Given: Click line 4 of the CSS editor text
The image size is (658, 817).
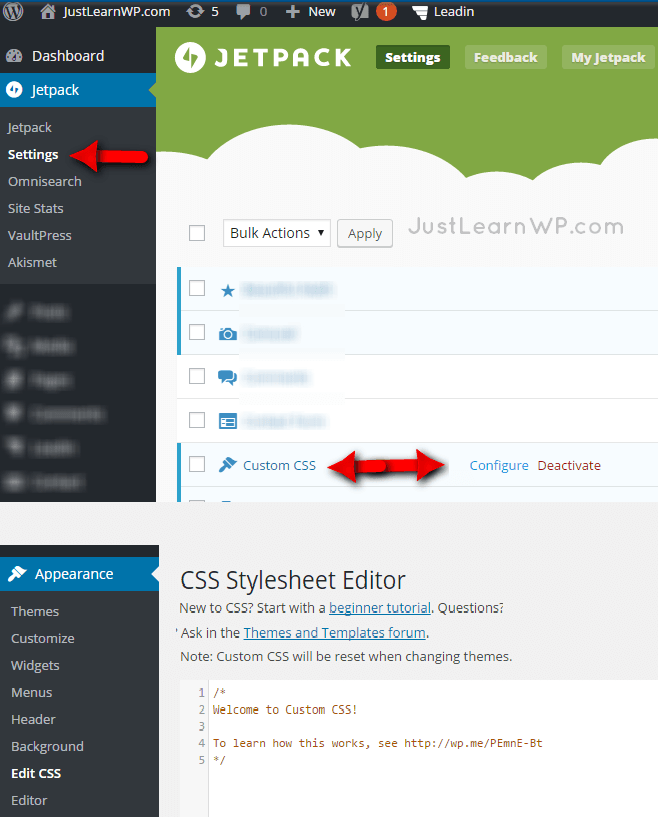Looking at the screenshot, I should [x=377, y=743].
